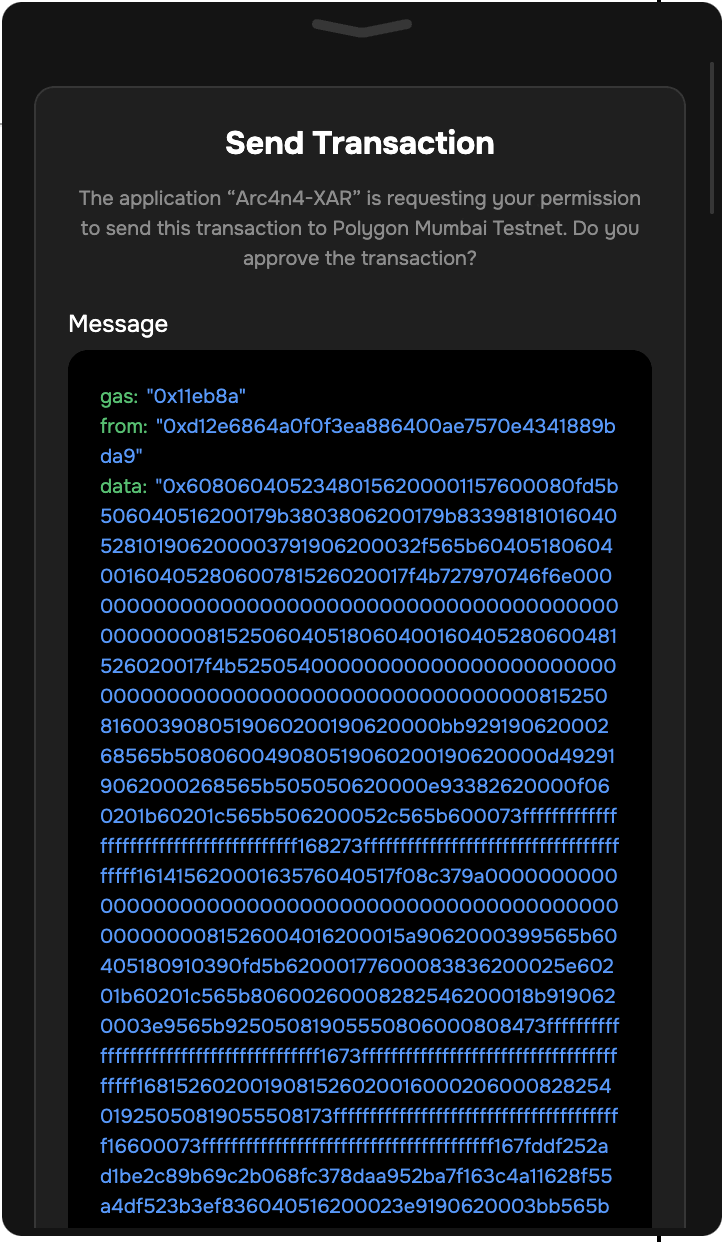
Task: Click the approve the transaction question text
Action: pos(360,258)
